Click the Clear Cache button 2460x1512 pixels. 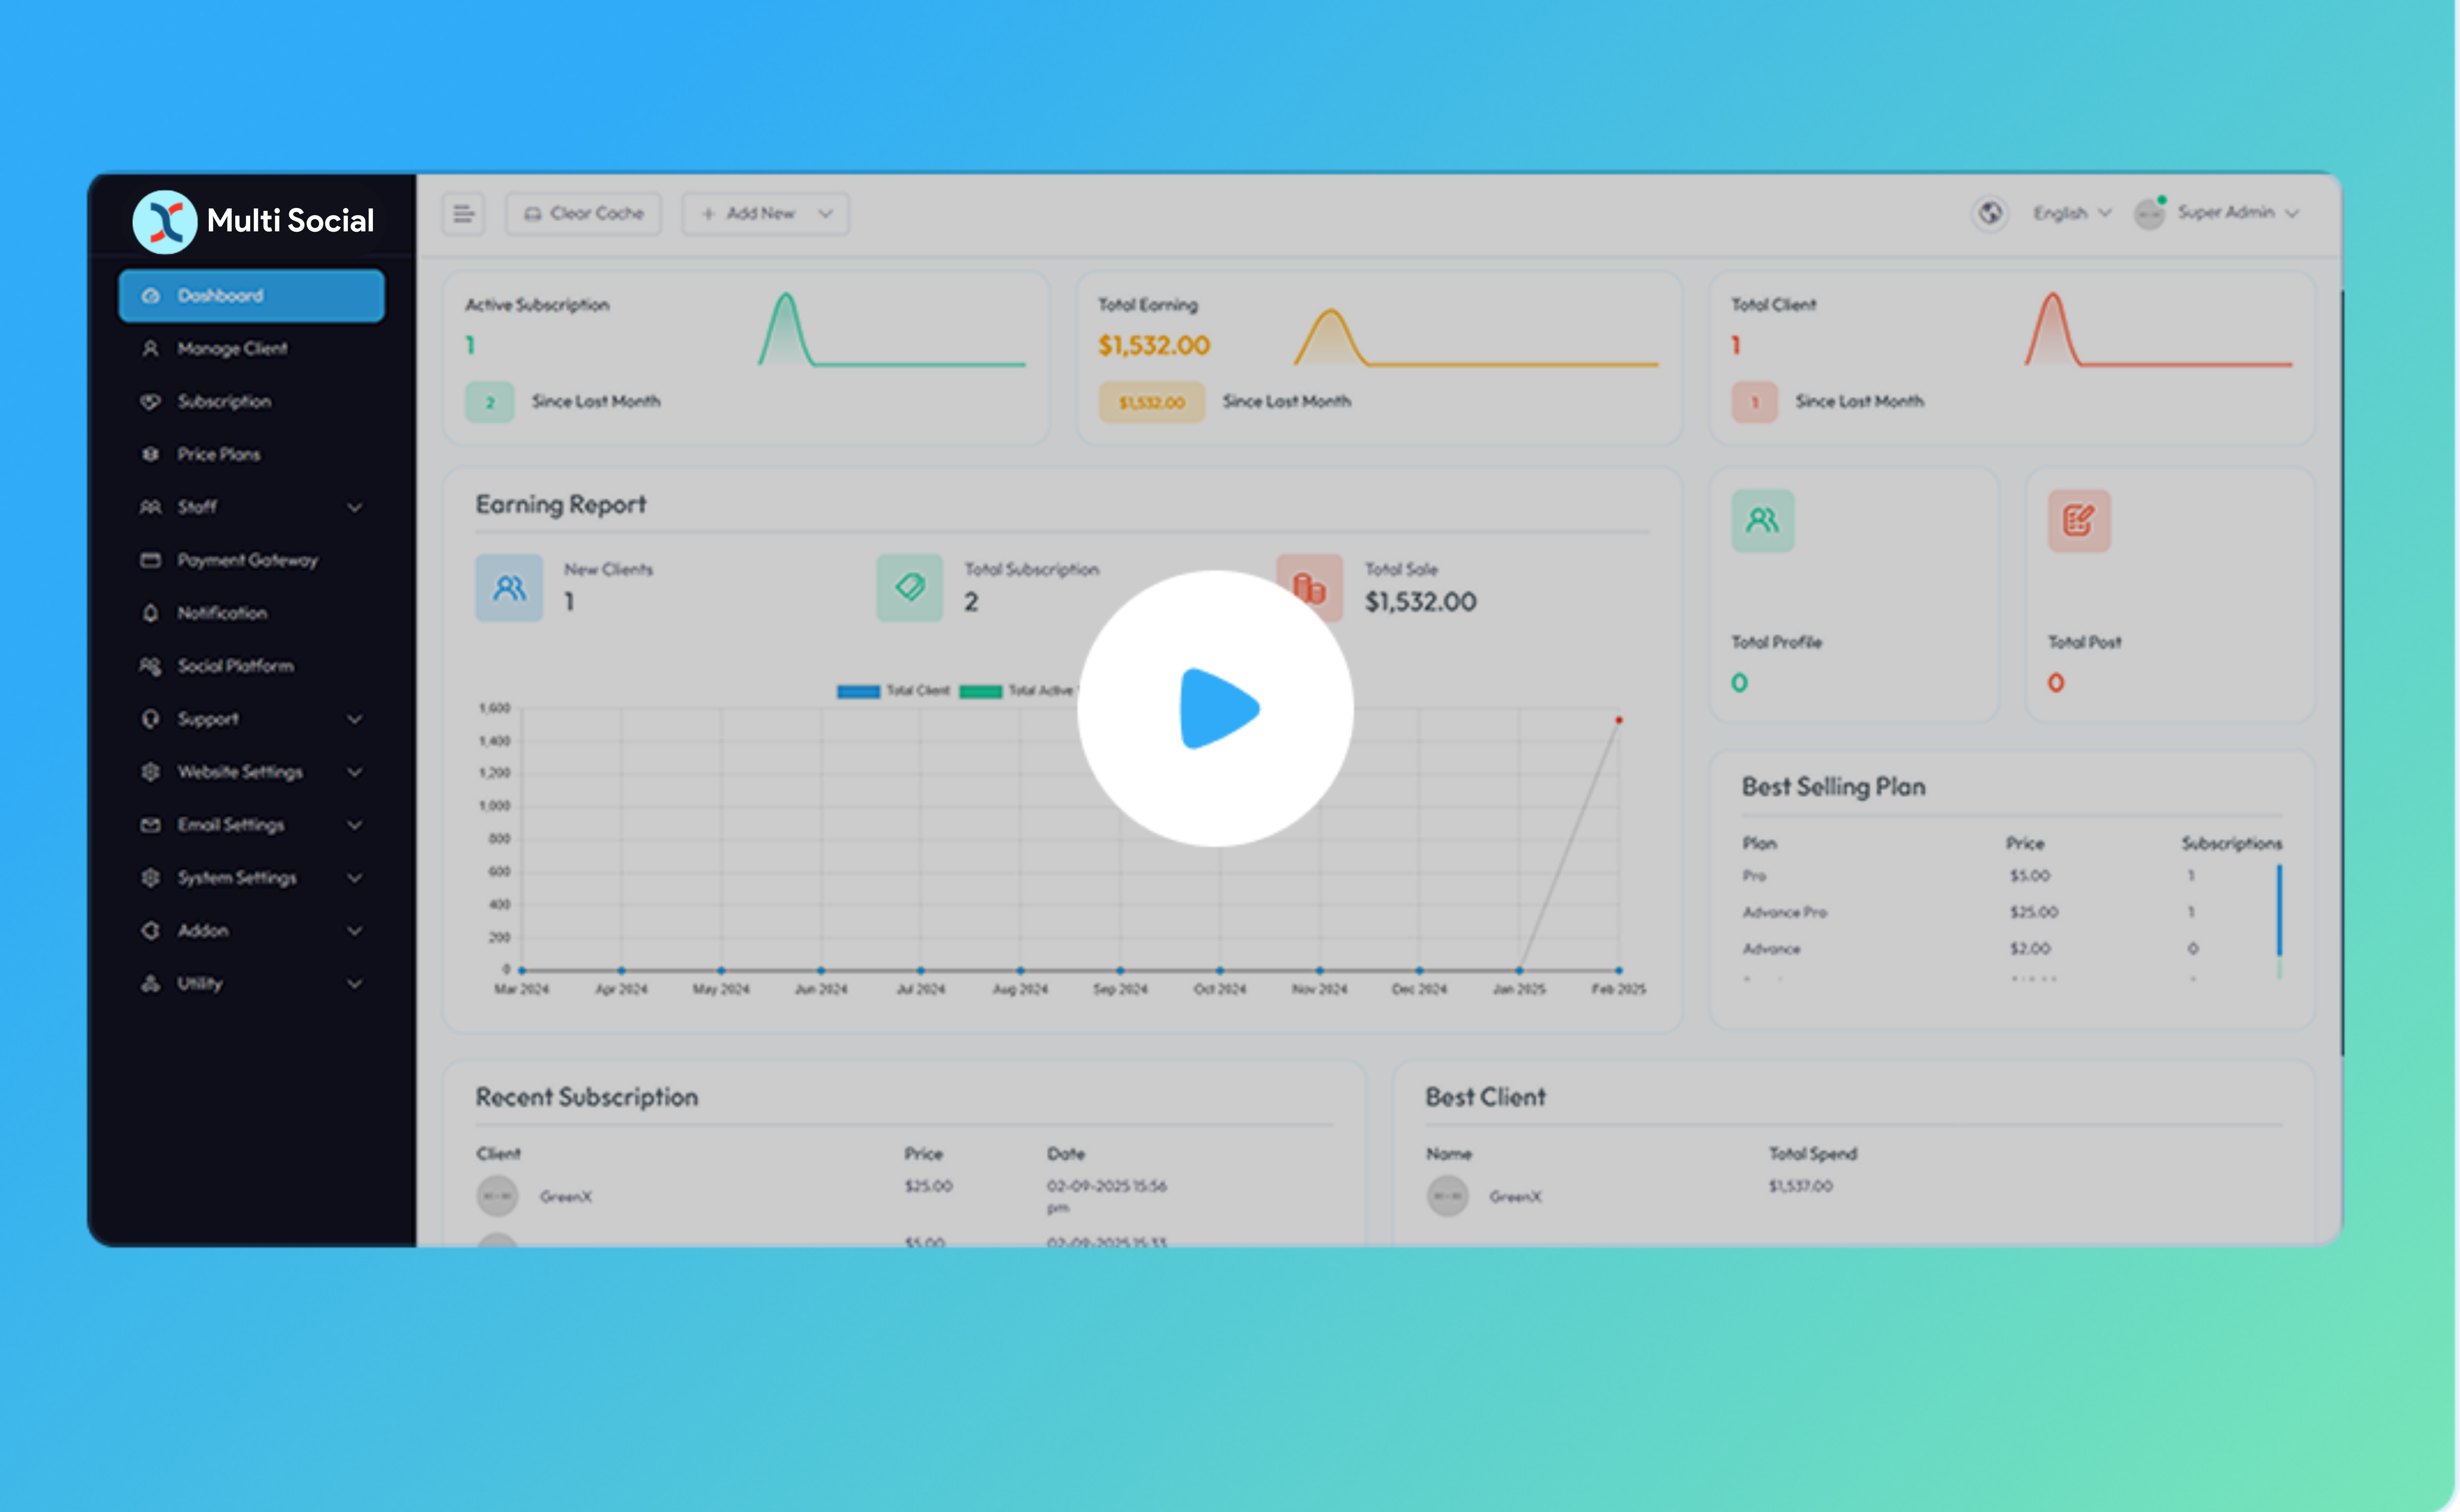tap(583, 213)
